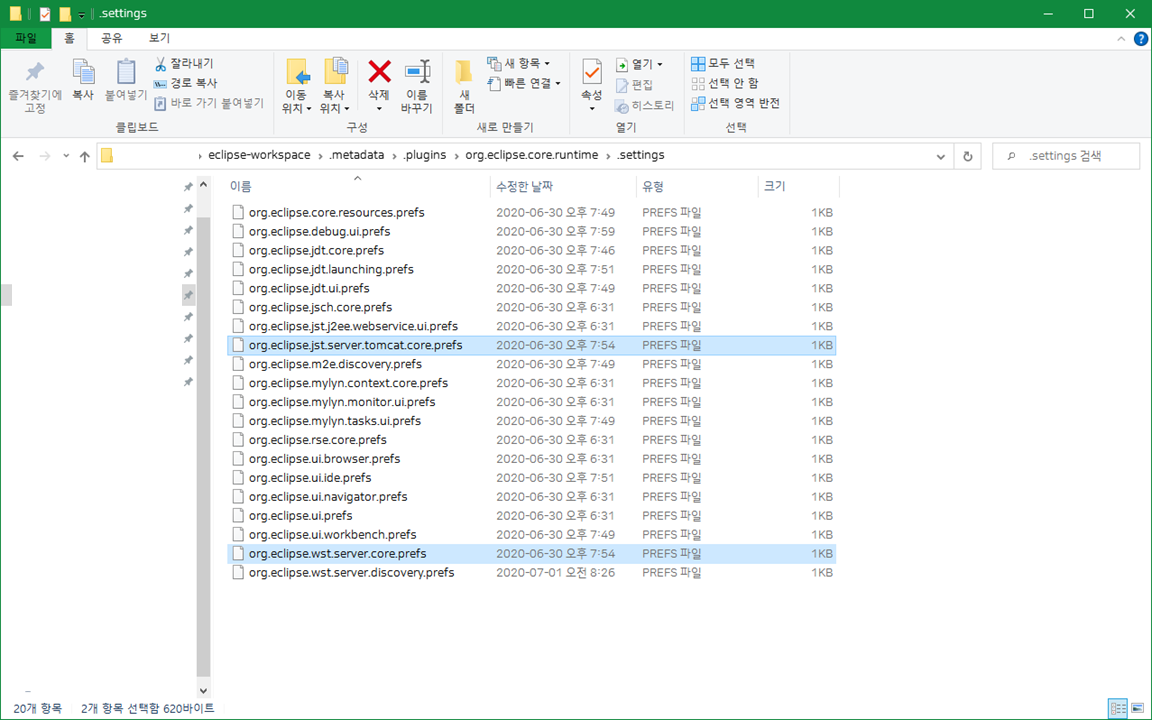
Task: Collapse the ribbon with chevron
Action: pos(1120,38)
